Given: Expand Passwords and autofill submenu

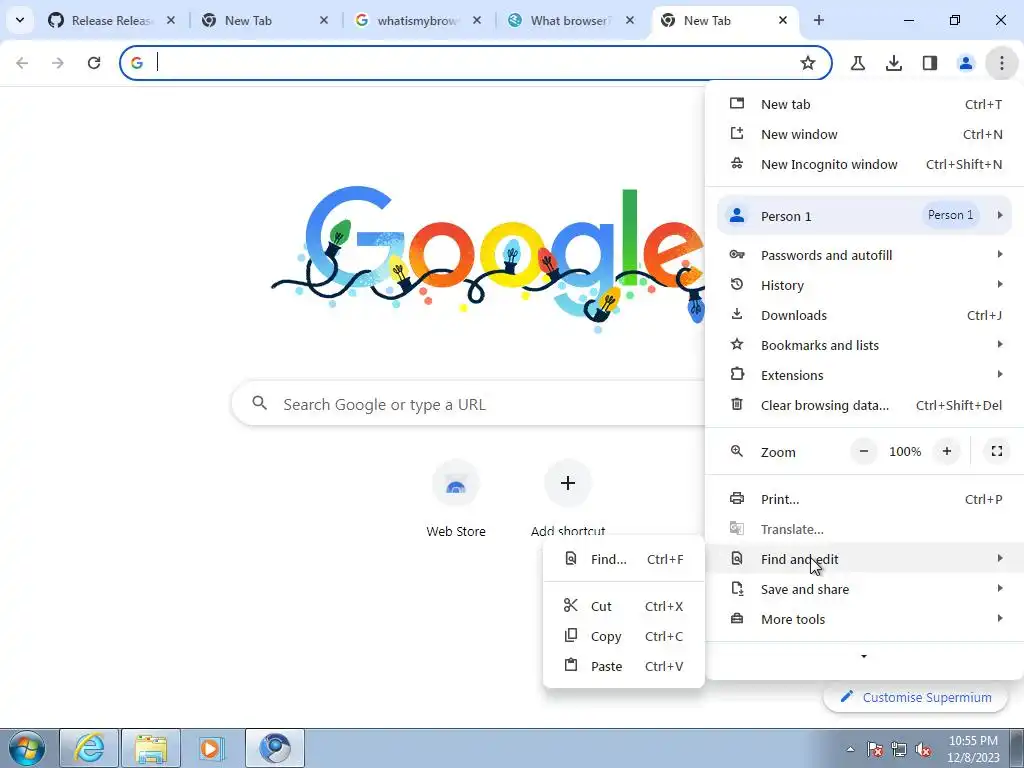Looking at the screenshot, I should pyautogui.click(x=865, y=255).
